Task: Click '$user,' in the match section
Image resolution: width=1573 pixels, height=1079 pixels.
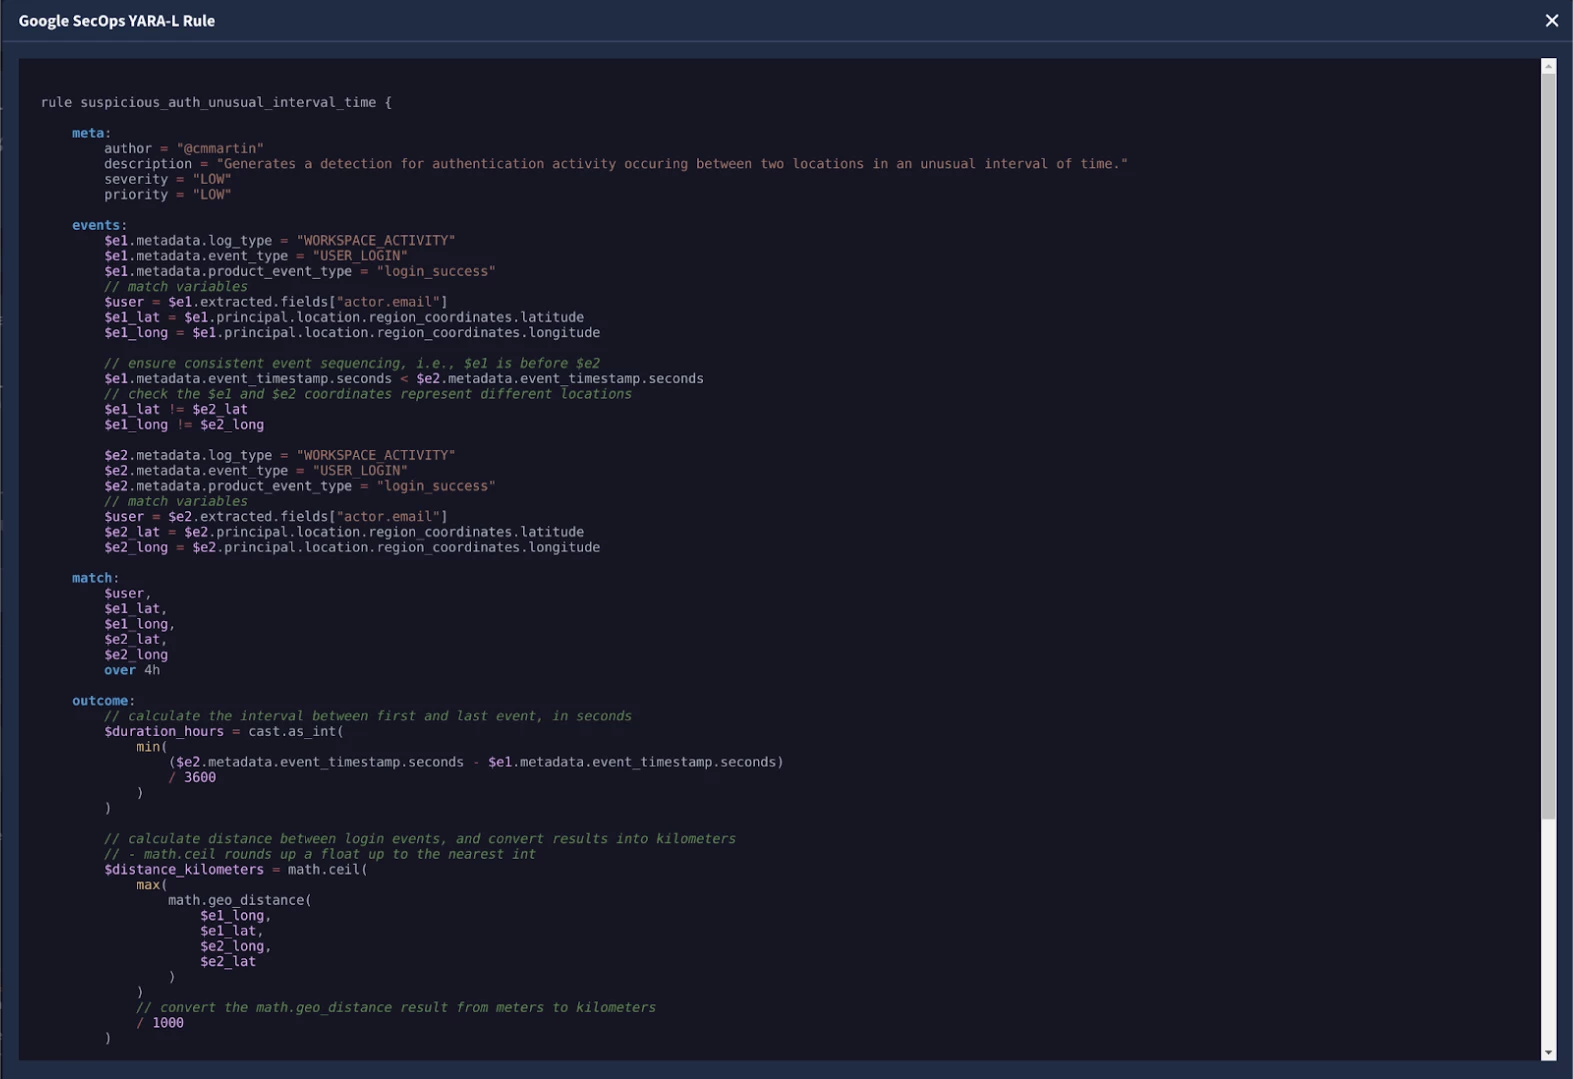Action: tap(128, 594)
